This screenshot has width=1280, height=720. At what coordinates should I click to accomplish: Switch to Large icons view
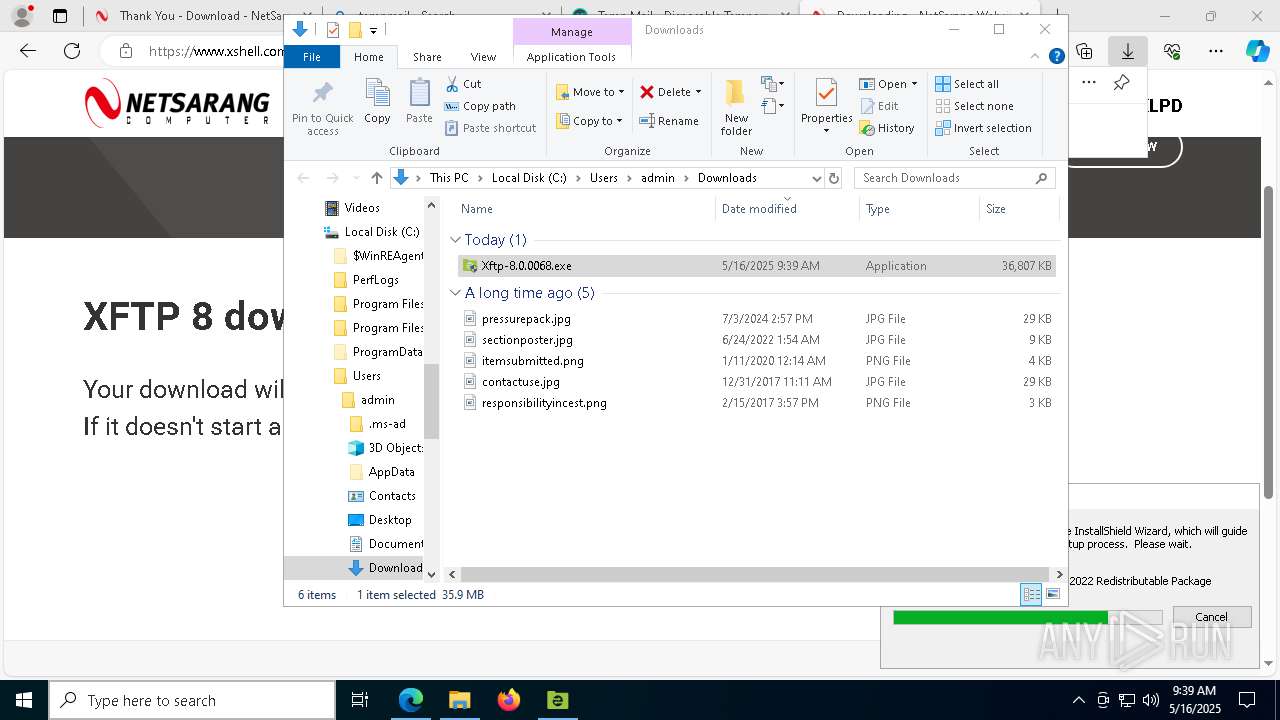click(1052, 594)
